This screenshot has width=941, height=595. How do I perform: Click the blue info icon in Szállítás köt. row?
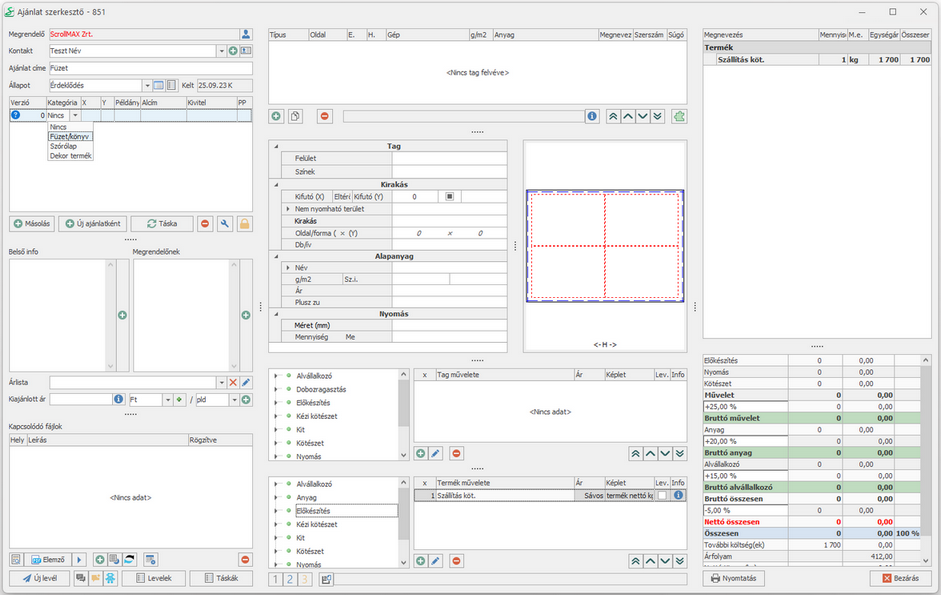[x=678, y=495]
